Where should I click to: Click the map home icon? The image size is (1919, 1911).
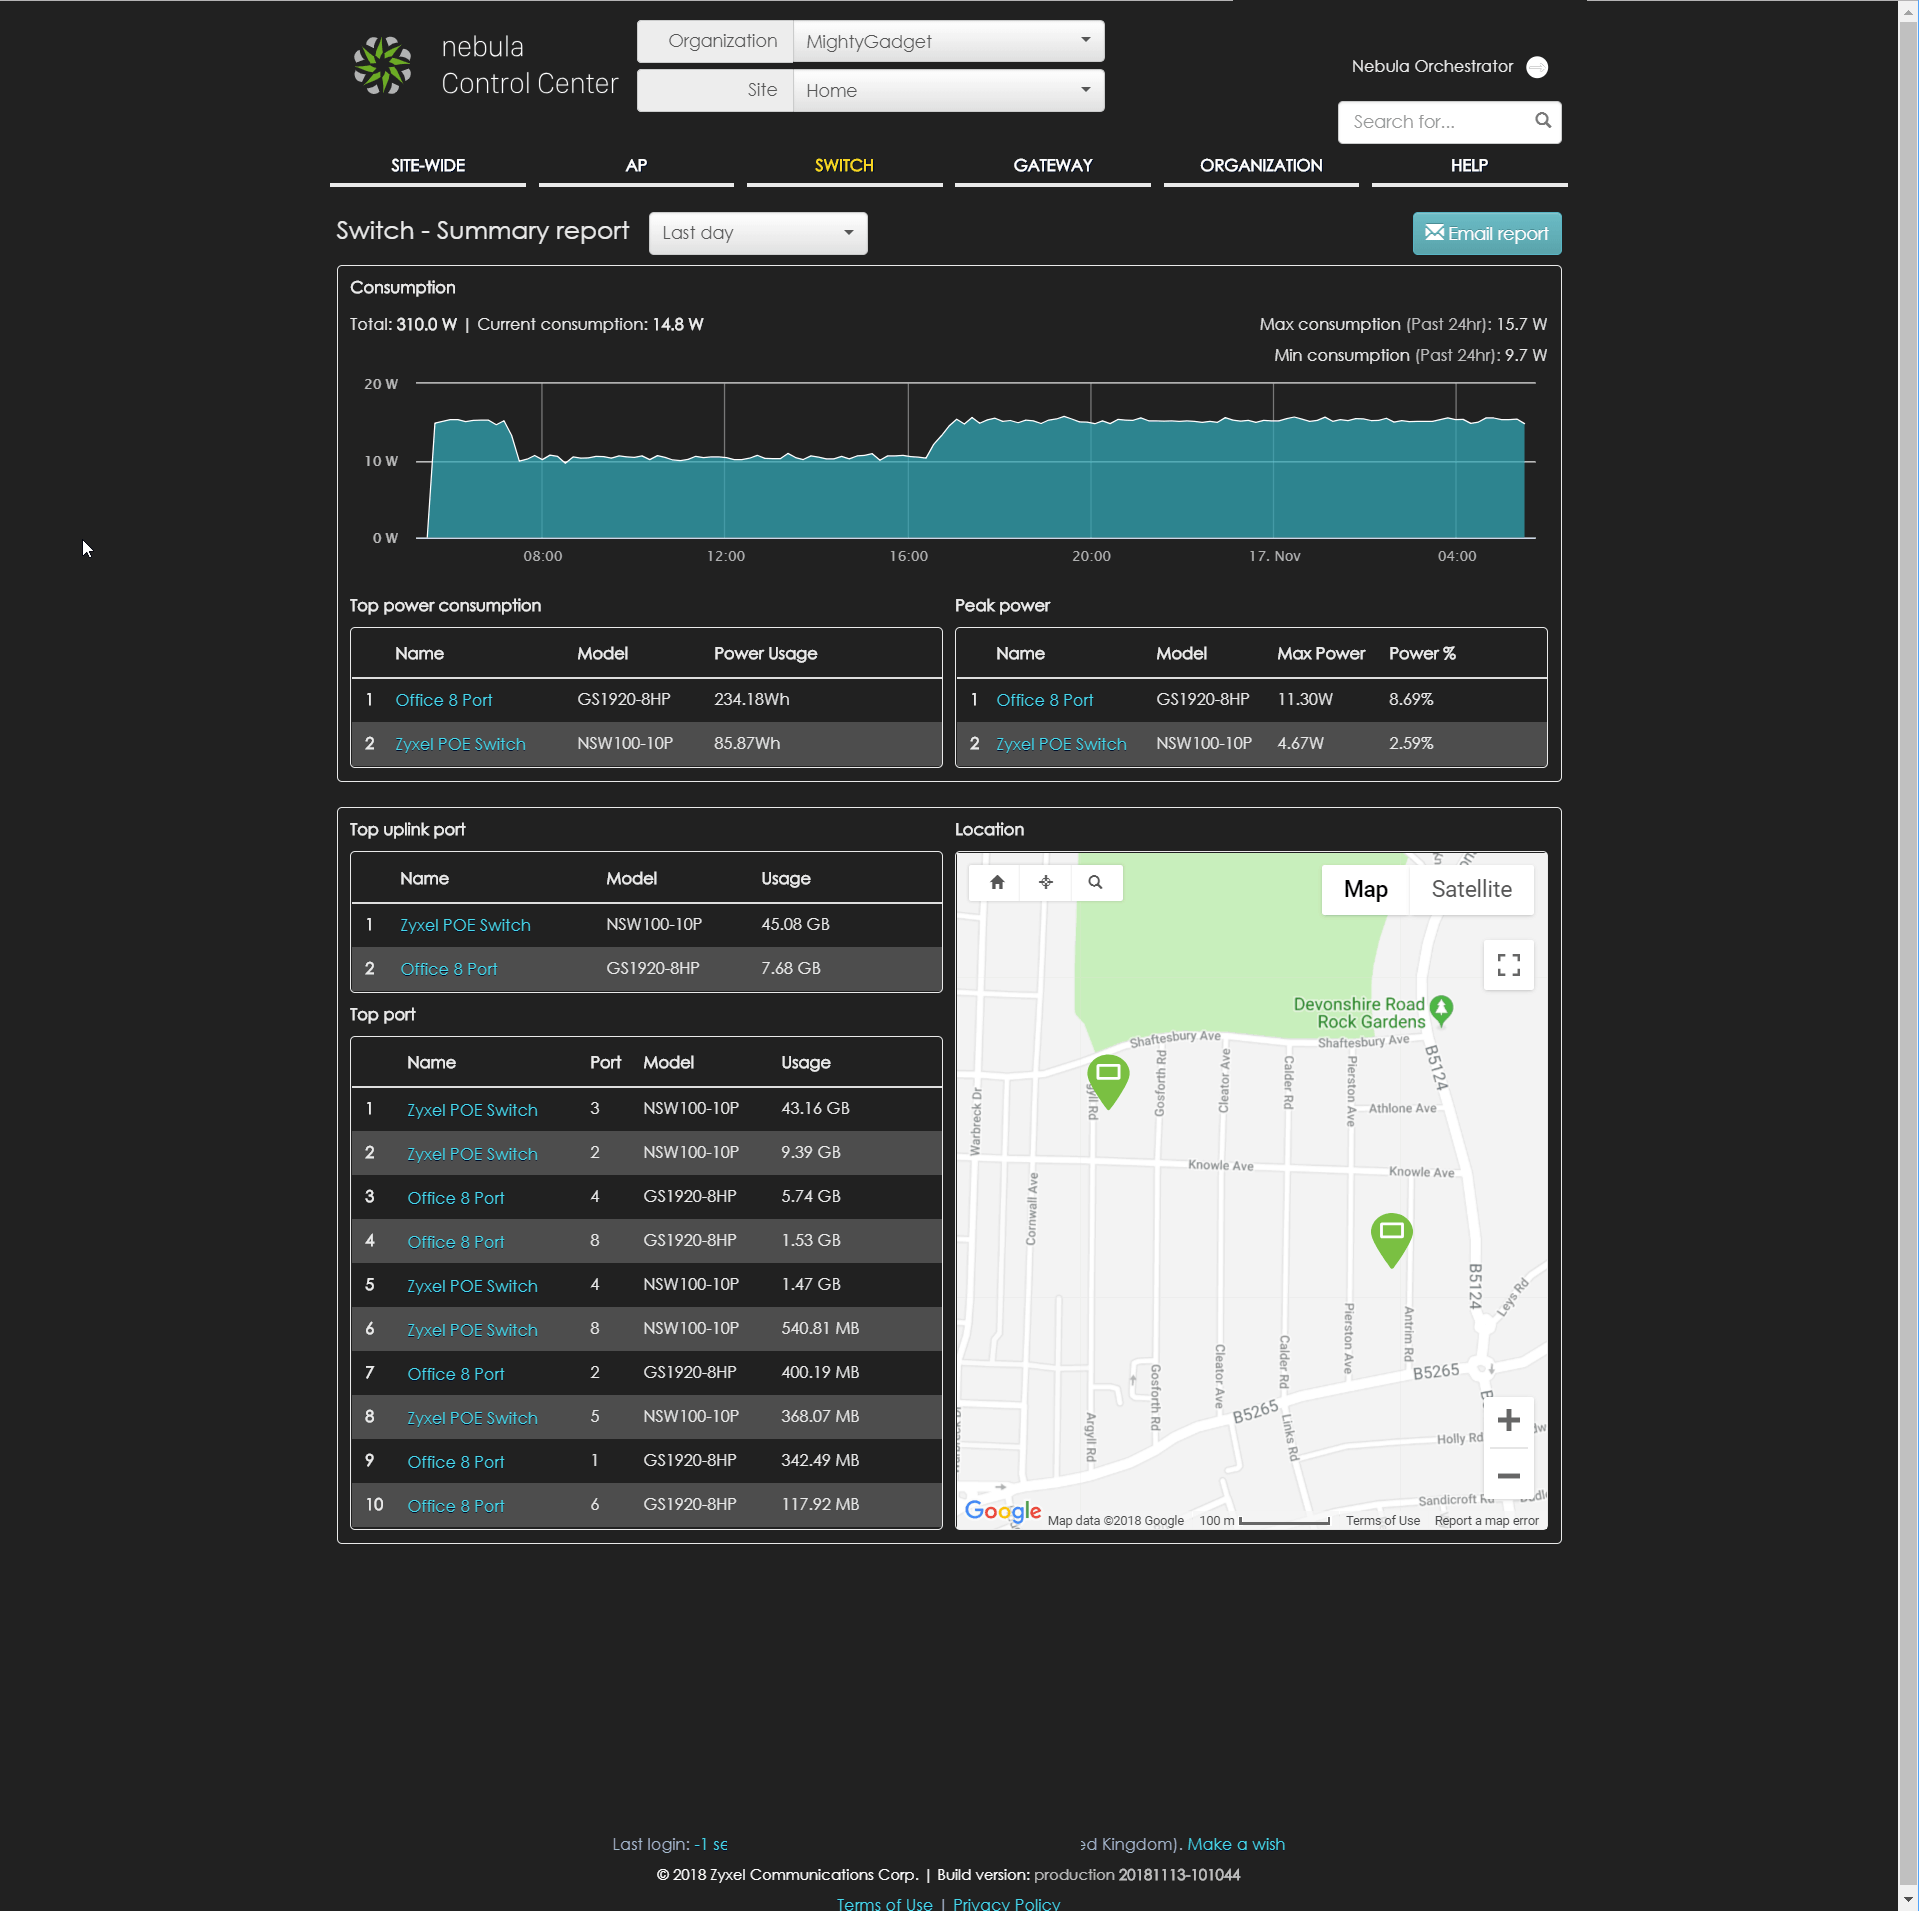click(996, 882)
